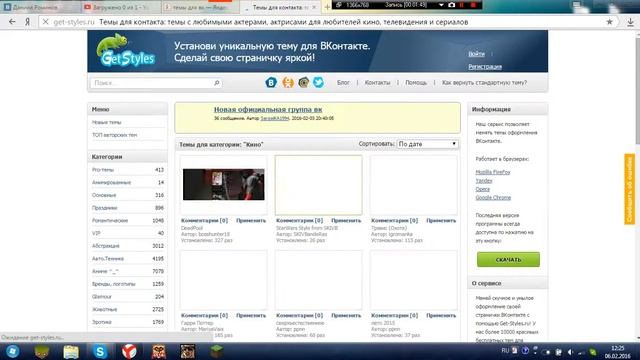The height and width of the screenshot is (360, 640).
Task: Click the Odnoklassniki orange social icon
Action: 288,82
